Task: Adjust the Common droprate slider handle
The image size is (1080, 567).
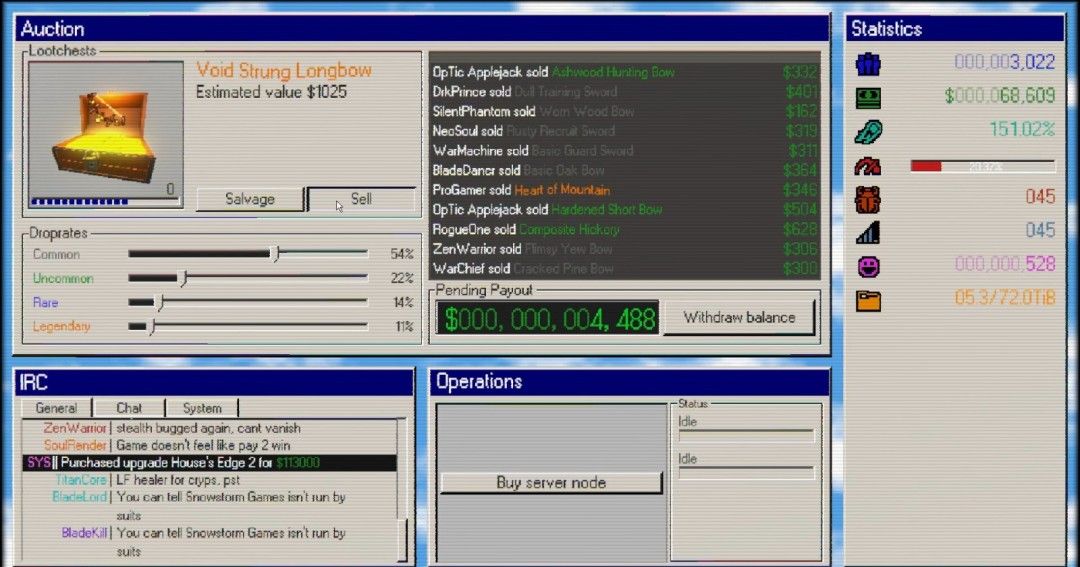Action: [276, 254]
